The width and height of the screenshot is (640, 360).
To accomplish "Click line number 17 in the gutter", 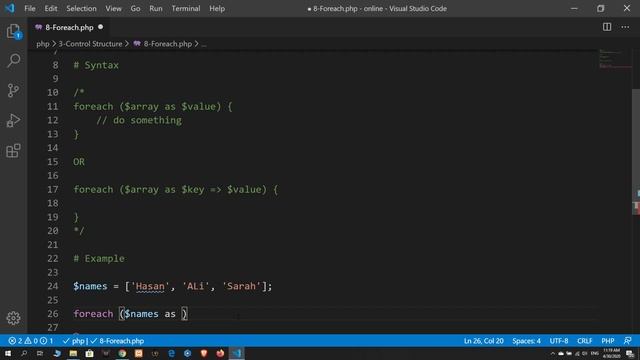I will point(53,189).
